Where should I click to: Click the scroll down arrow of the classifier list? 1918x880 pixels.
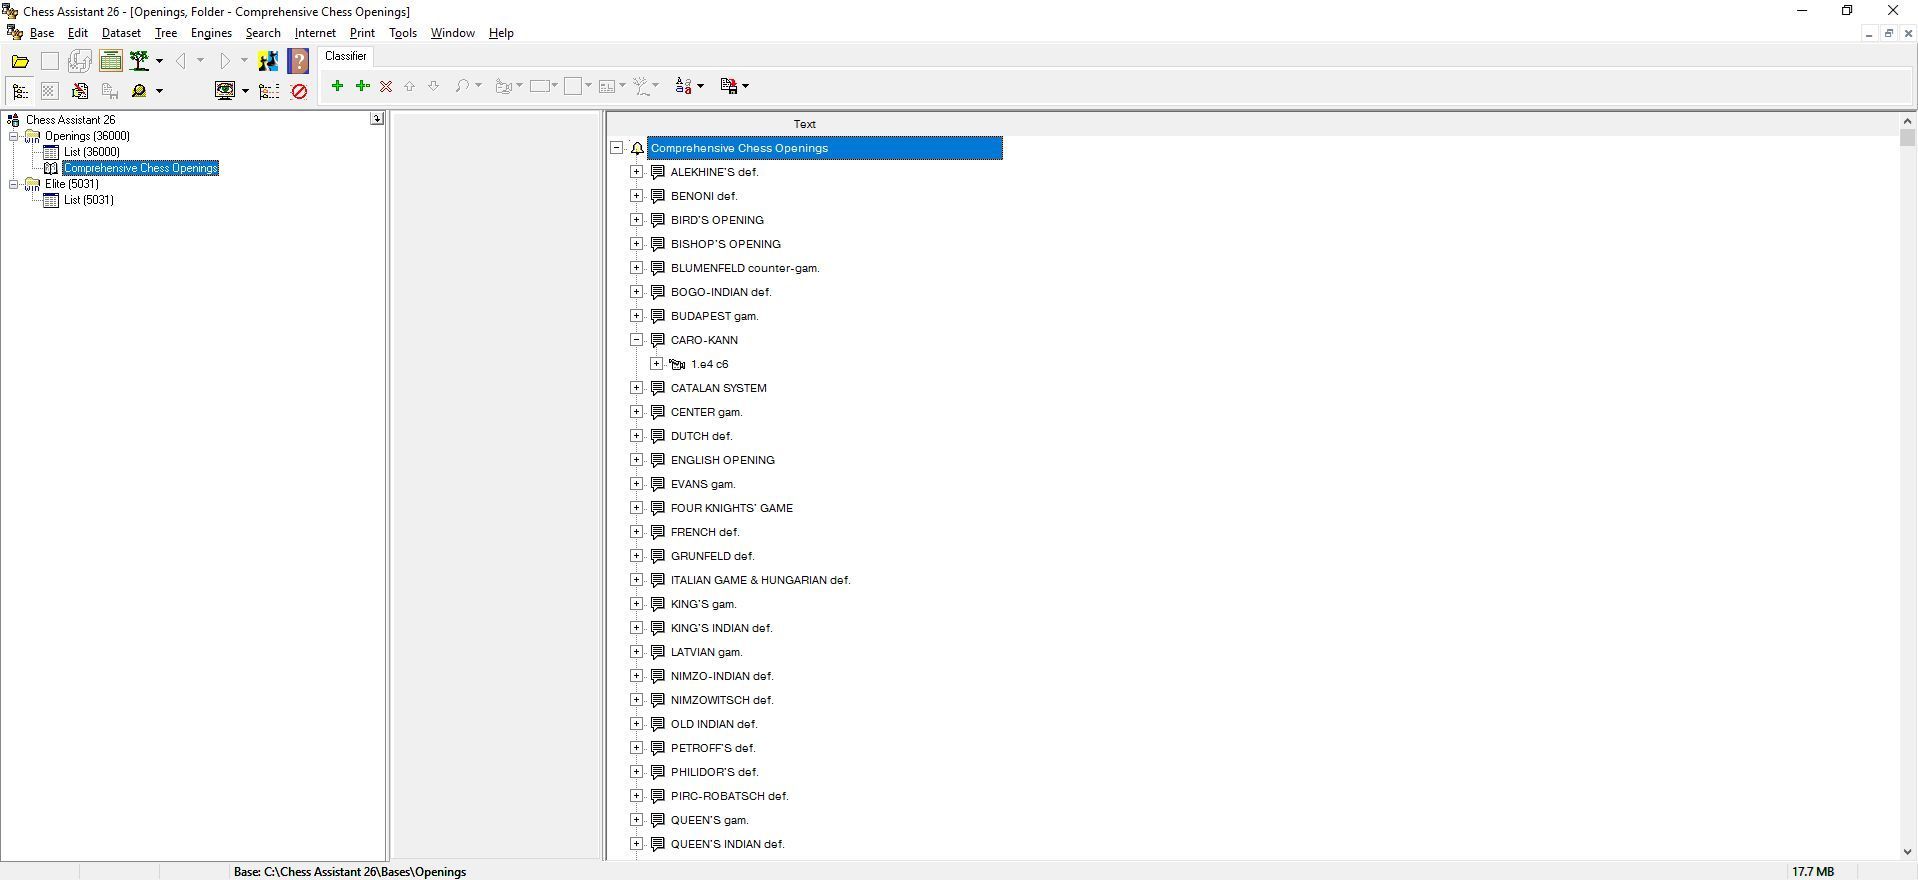[x=1907, y=852]
